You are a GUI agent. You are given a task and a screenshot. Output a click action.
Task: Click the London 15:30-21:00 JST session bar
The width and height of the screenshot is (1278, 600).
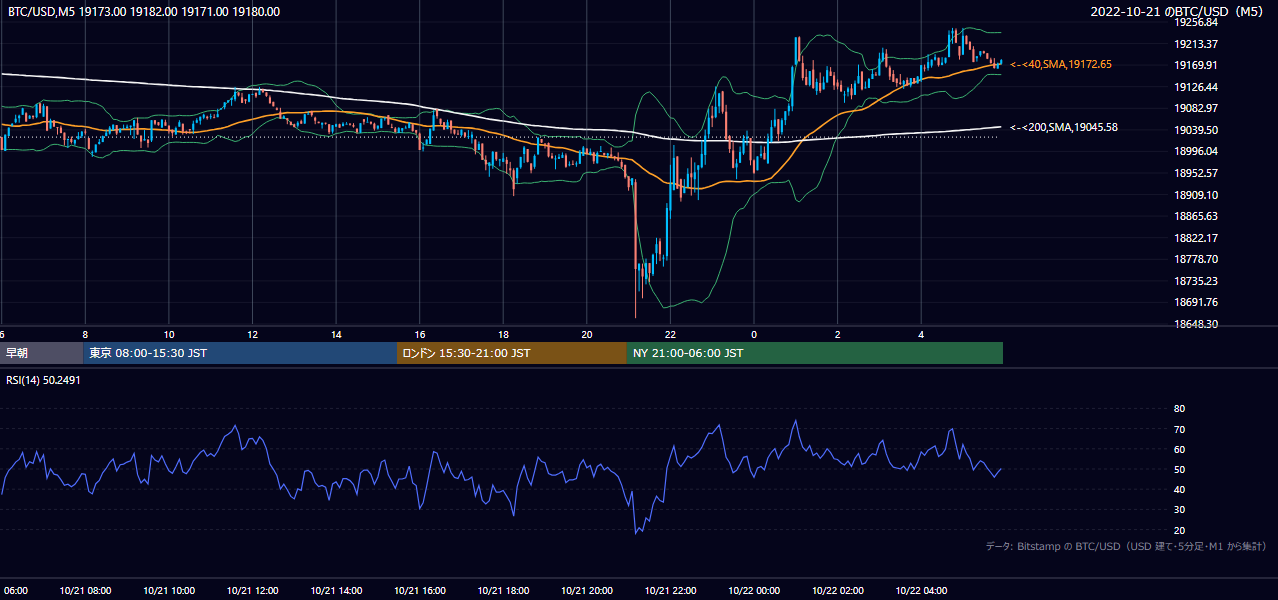(512, 353)
